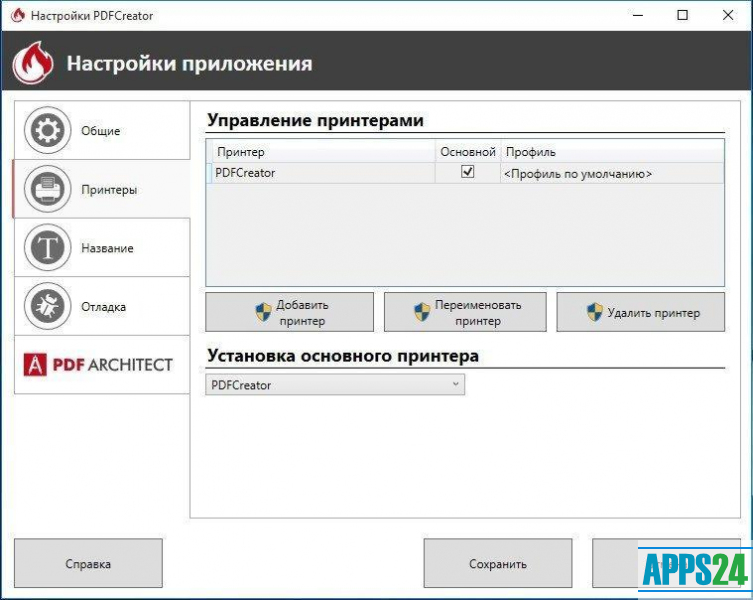Click the shield icon on Удалить принтер
Image resolution: width=753 pixels, height=600 pixels.
coord(595,312)
